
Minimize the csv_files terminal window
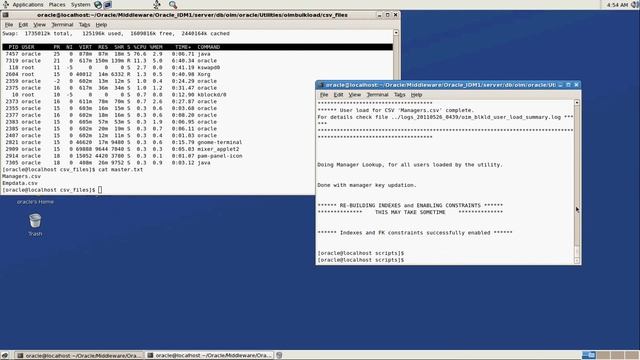click(x=380, y=15)
